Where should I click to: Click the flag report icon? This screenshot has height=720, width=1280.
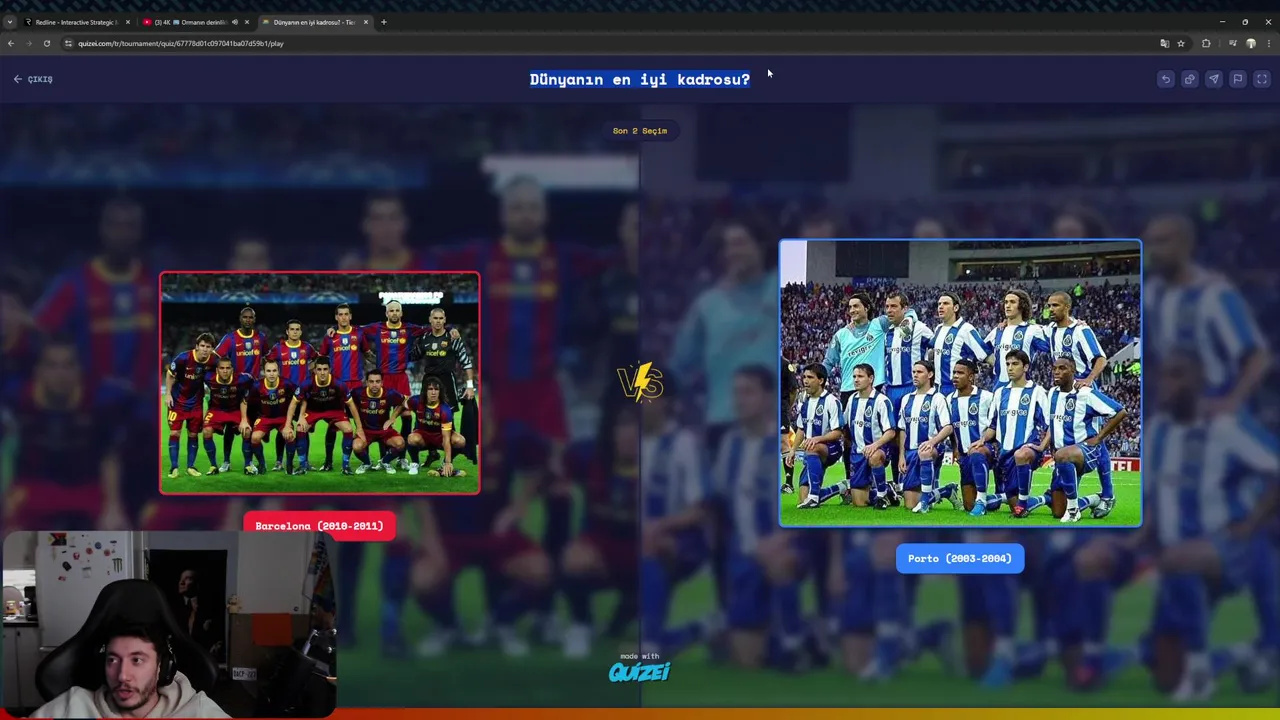pos(1237,79)
